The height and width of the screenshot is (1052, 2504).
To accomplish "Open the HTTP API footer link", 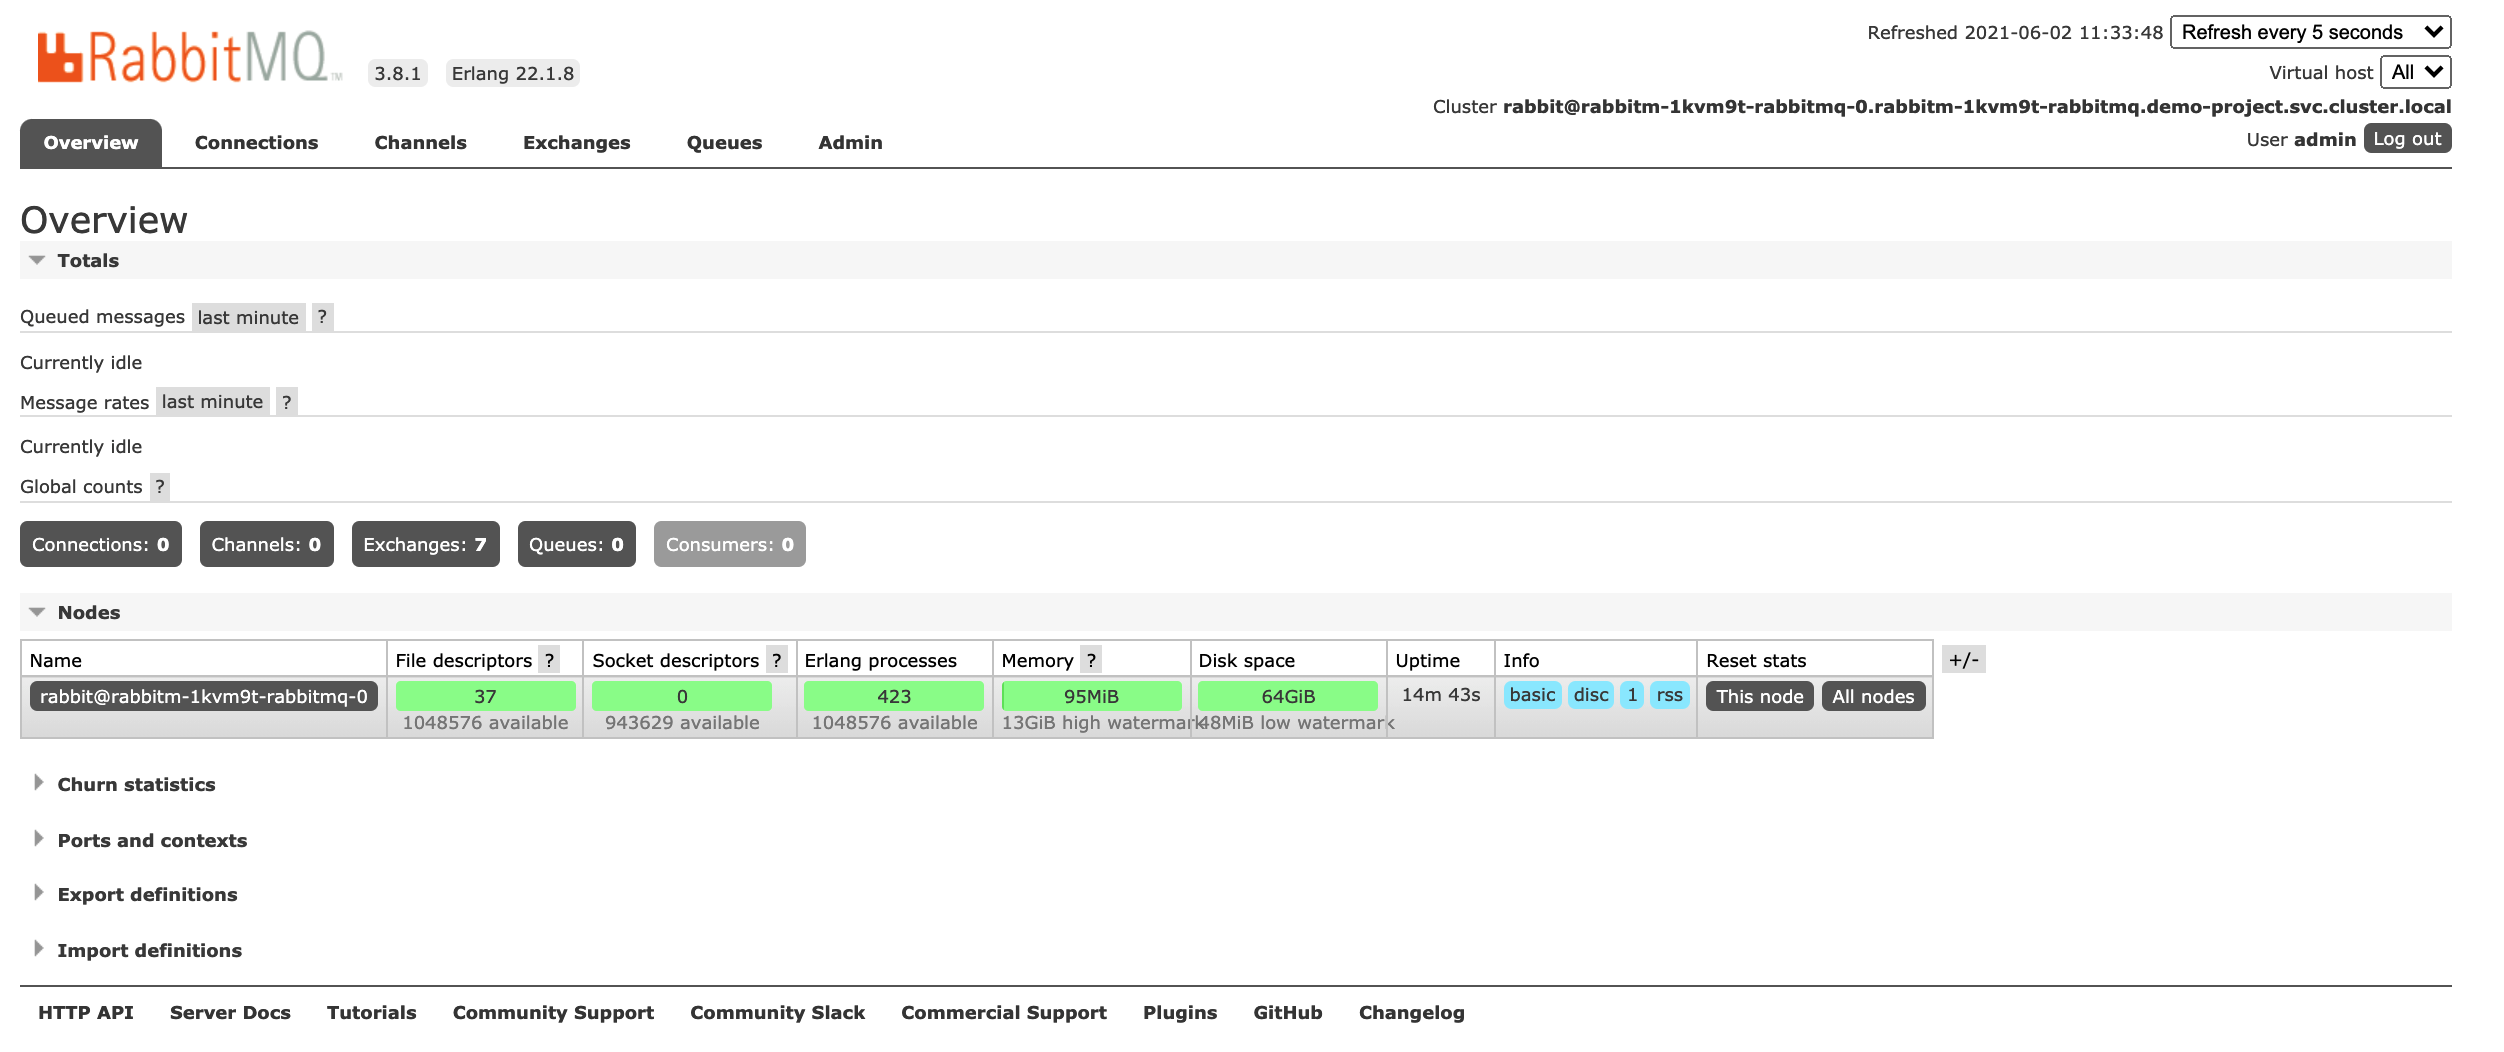I will tap(86, 1013).
